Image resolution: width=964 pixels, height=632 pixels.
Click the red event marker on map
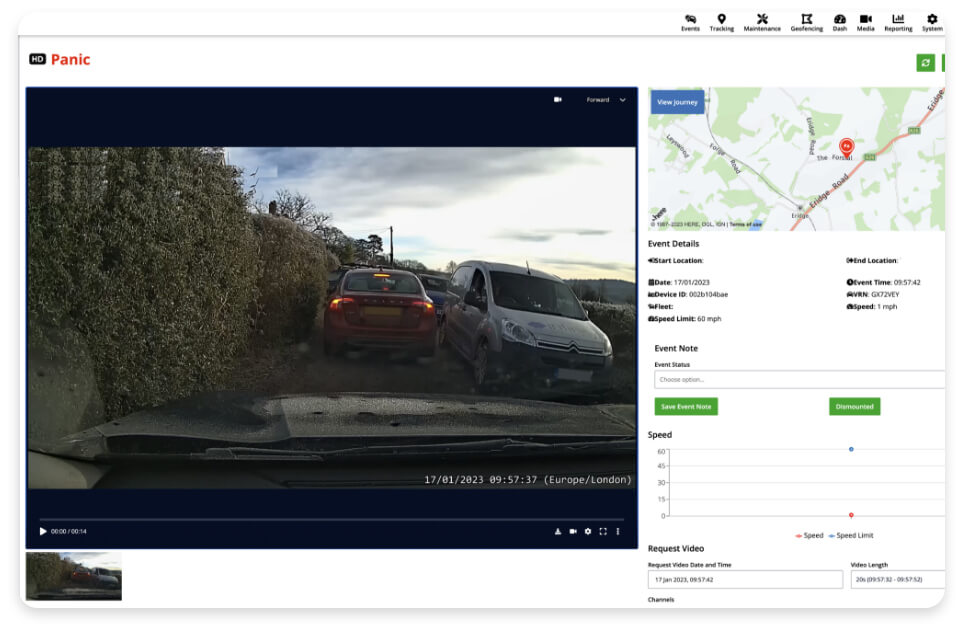(x=847, y=148)
